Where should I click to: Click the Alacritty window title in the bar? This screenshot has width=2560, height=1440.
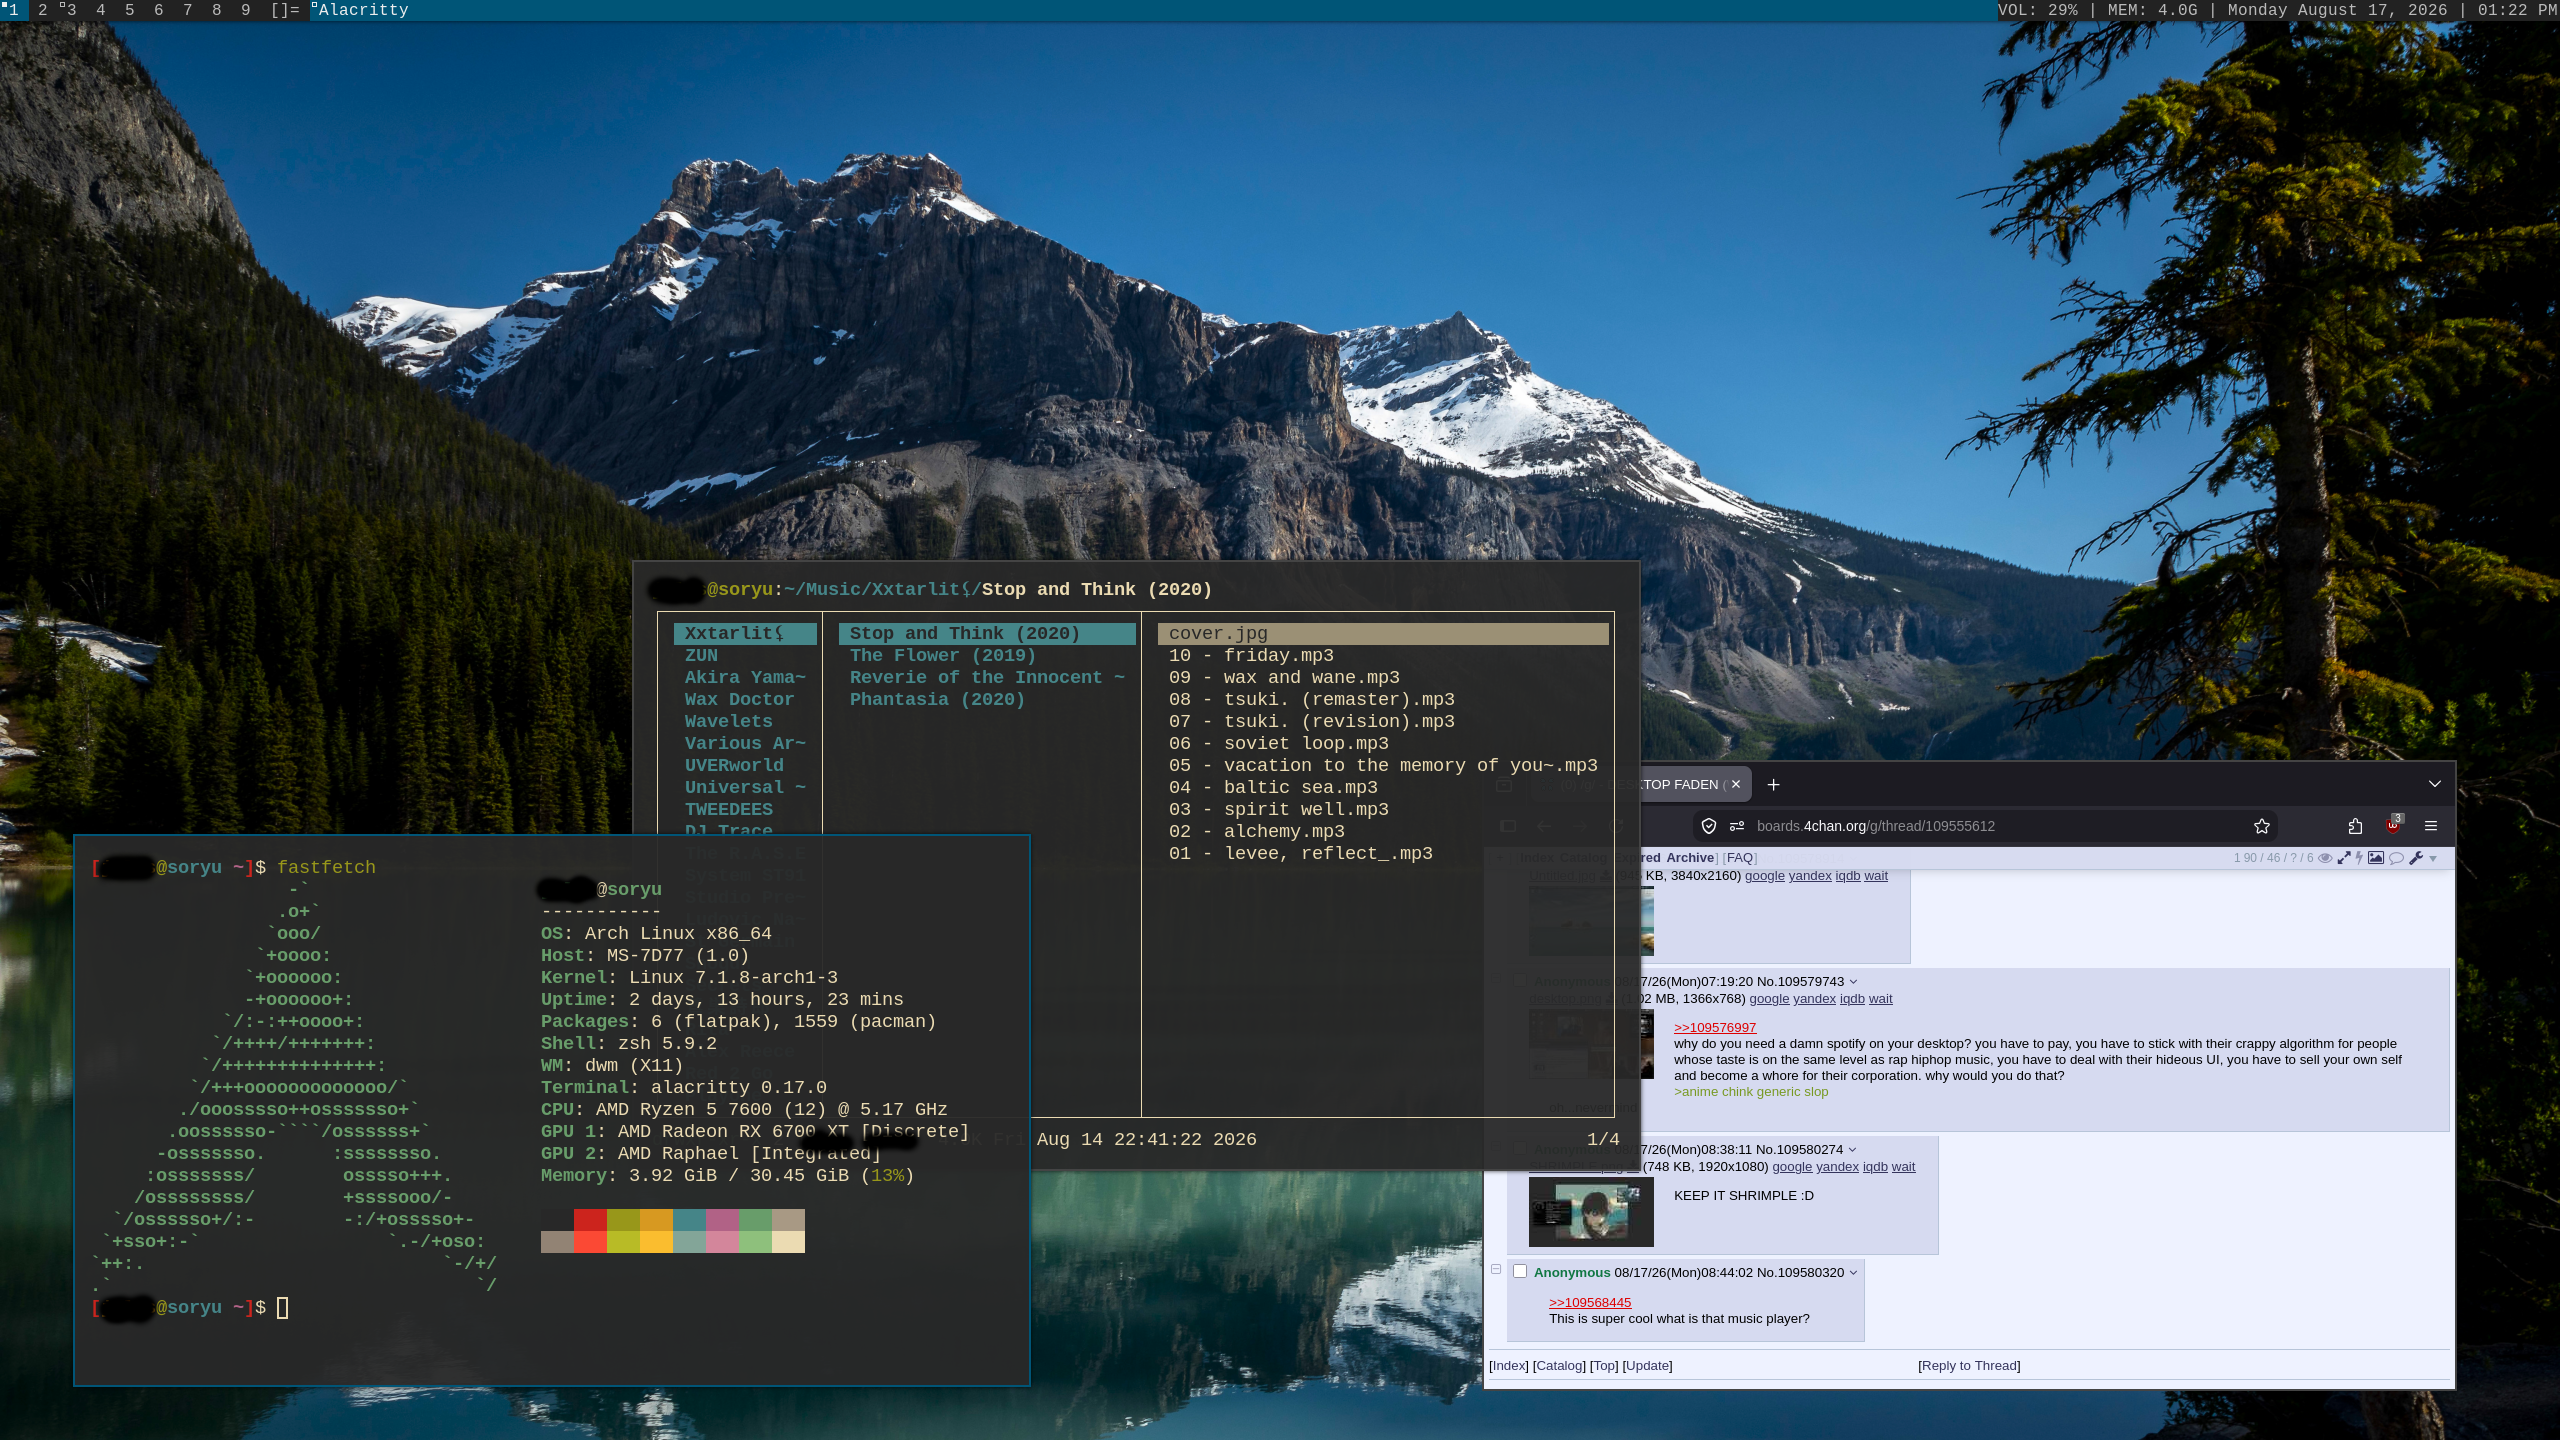coord(363,10)
